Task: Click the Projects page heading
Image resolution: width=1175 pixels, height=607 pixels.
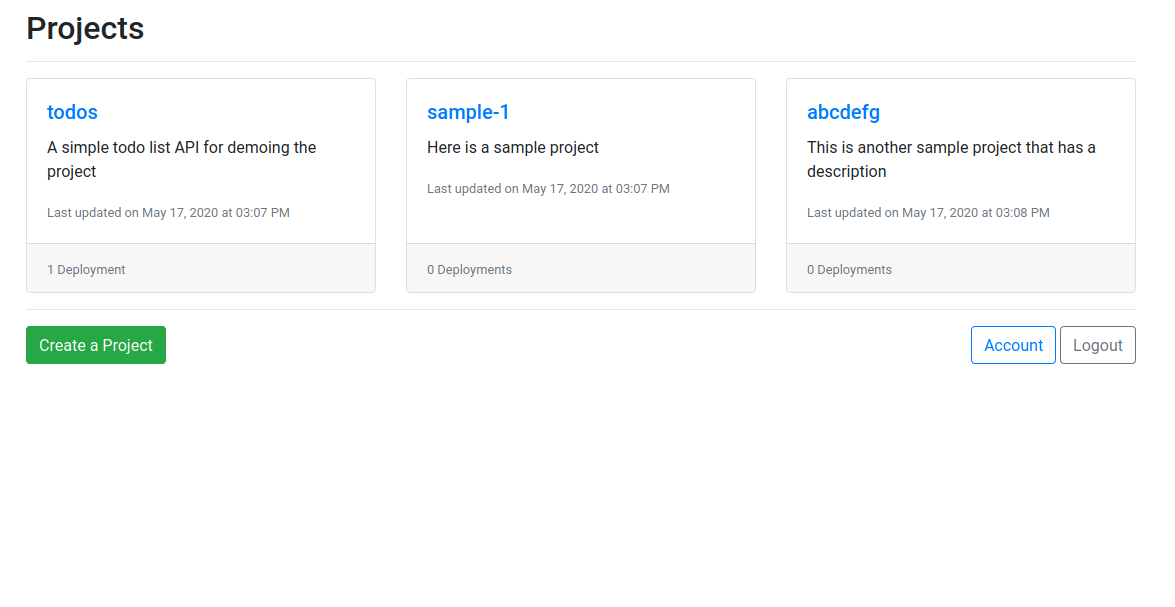Action: click(x=85, y=28)
